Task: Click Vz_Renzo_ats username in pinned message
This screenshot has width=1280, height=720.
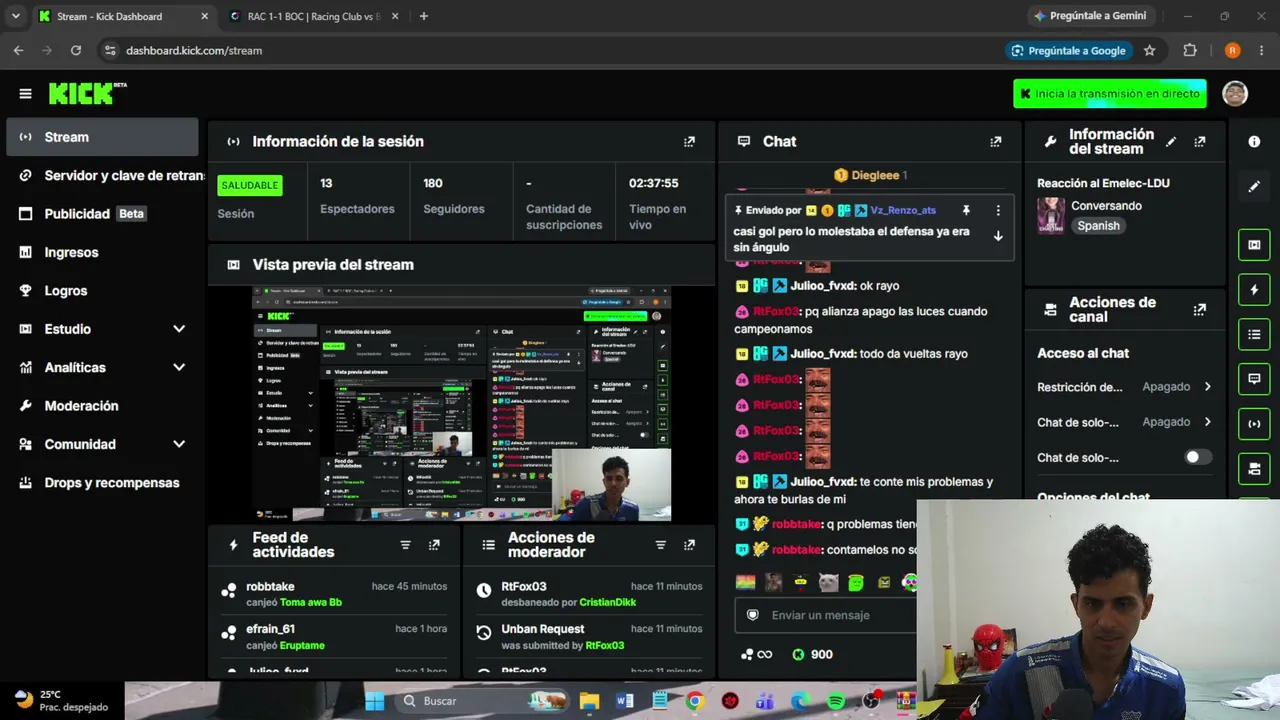Action: [903, 210]
